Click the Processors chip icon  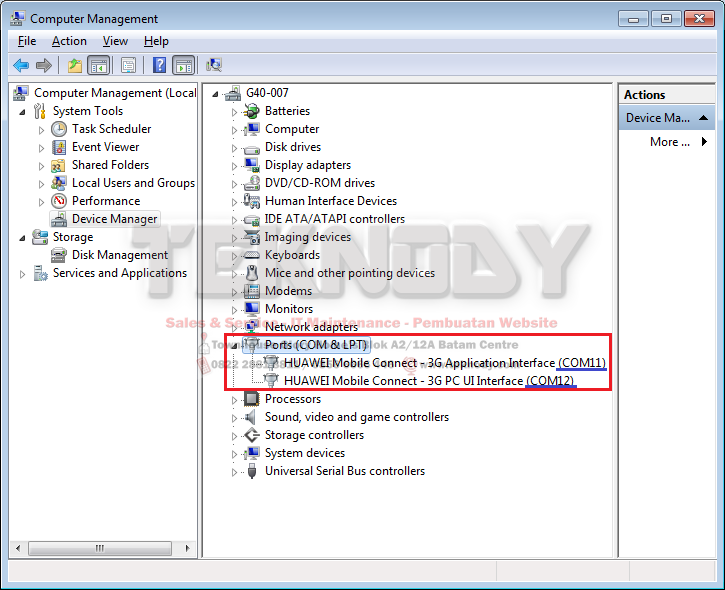coord(252,399)
